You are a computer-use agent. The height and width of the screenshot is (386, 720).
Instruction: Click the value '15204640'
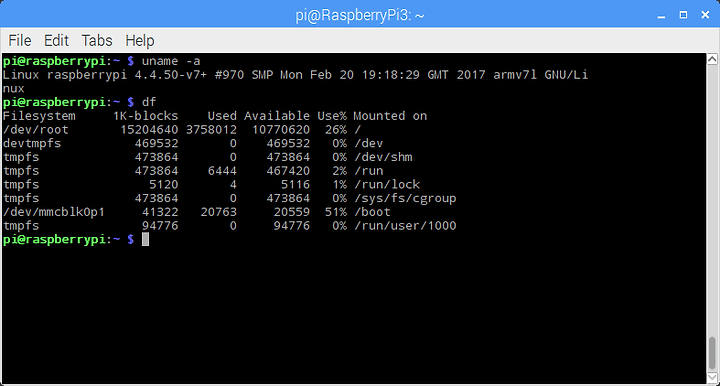pyautogui.click(x=149, y=129)
